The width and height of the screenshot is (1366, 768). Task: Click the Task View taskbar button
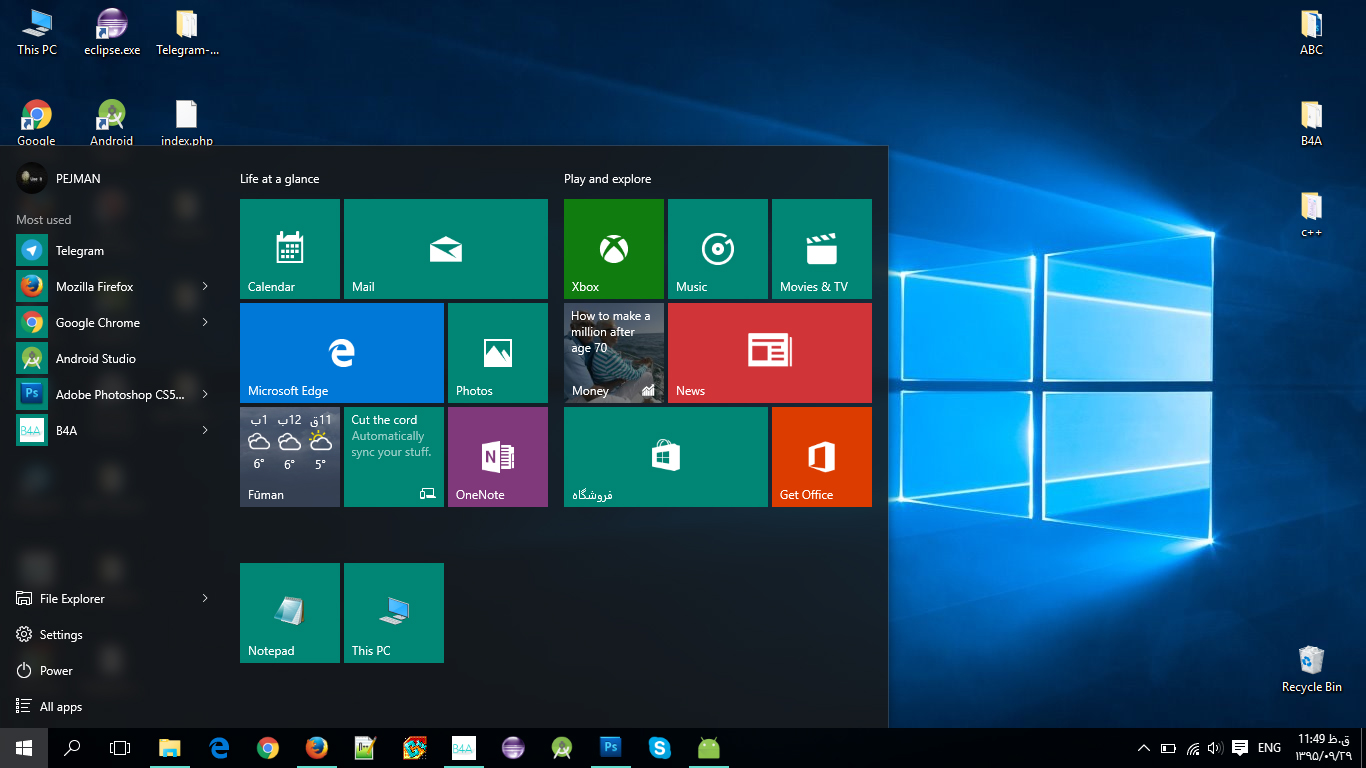pos(120,747)
